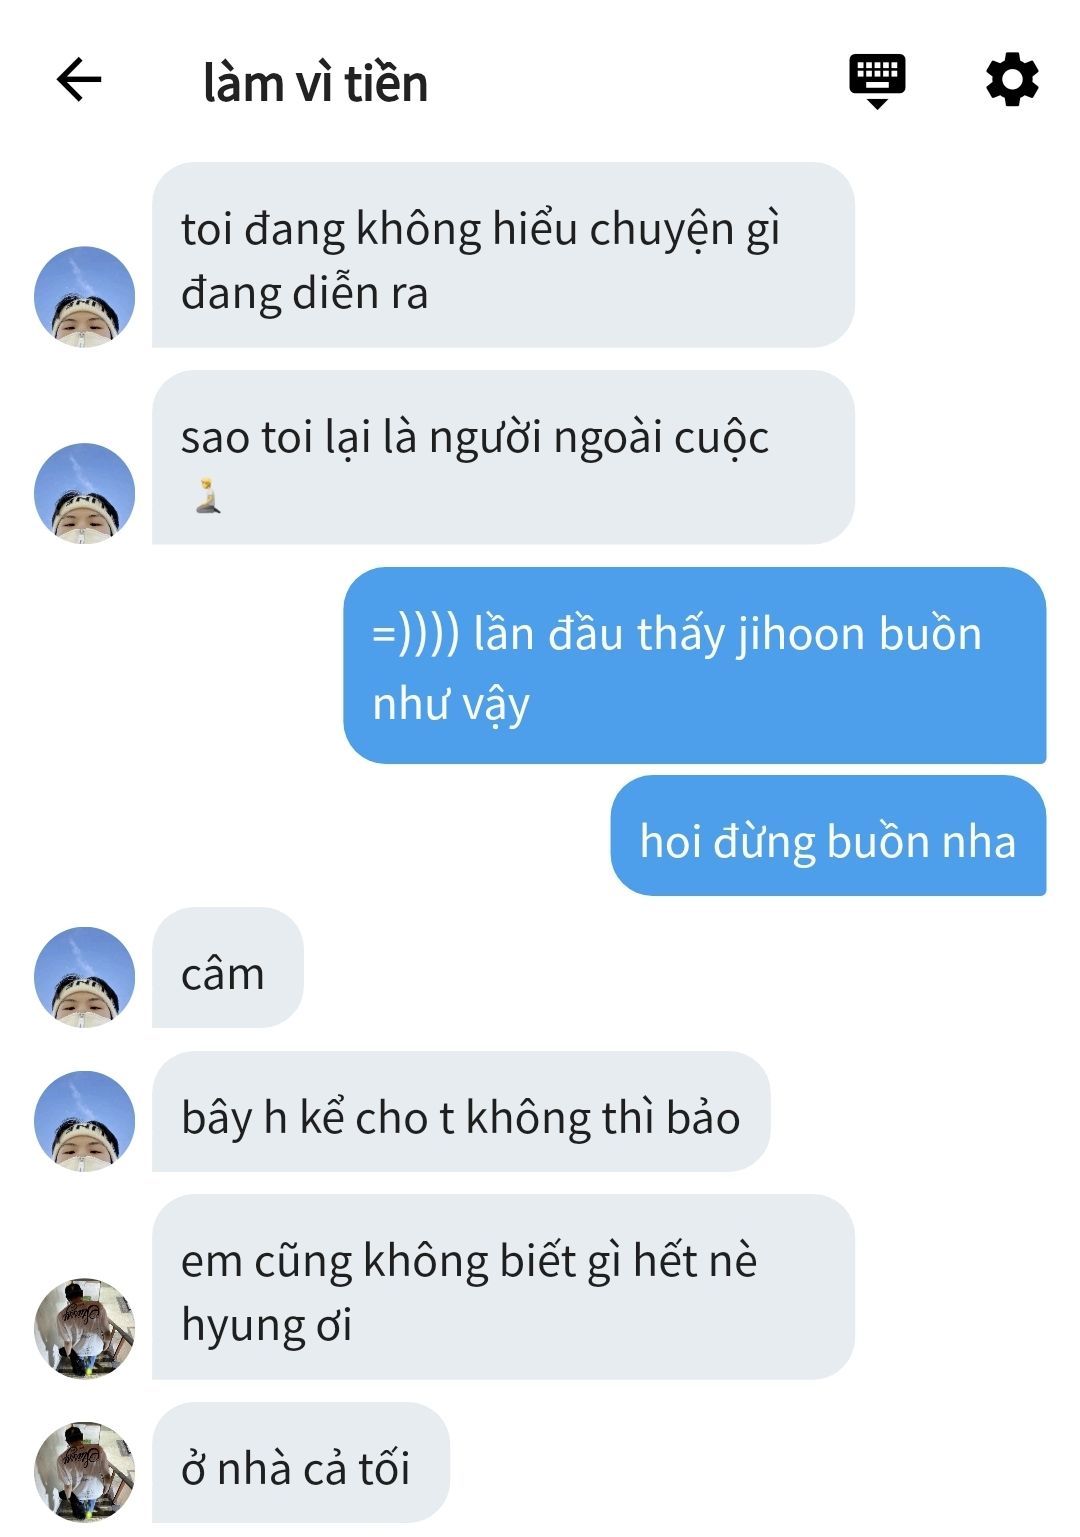Hide the keyboard with keyboard icon
The image size is (1080, 1537).
pos(877,81)
